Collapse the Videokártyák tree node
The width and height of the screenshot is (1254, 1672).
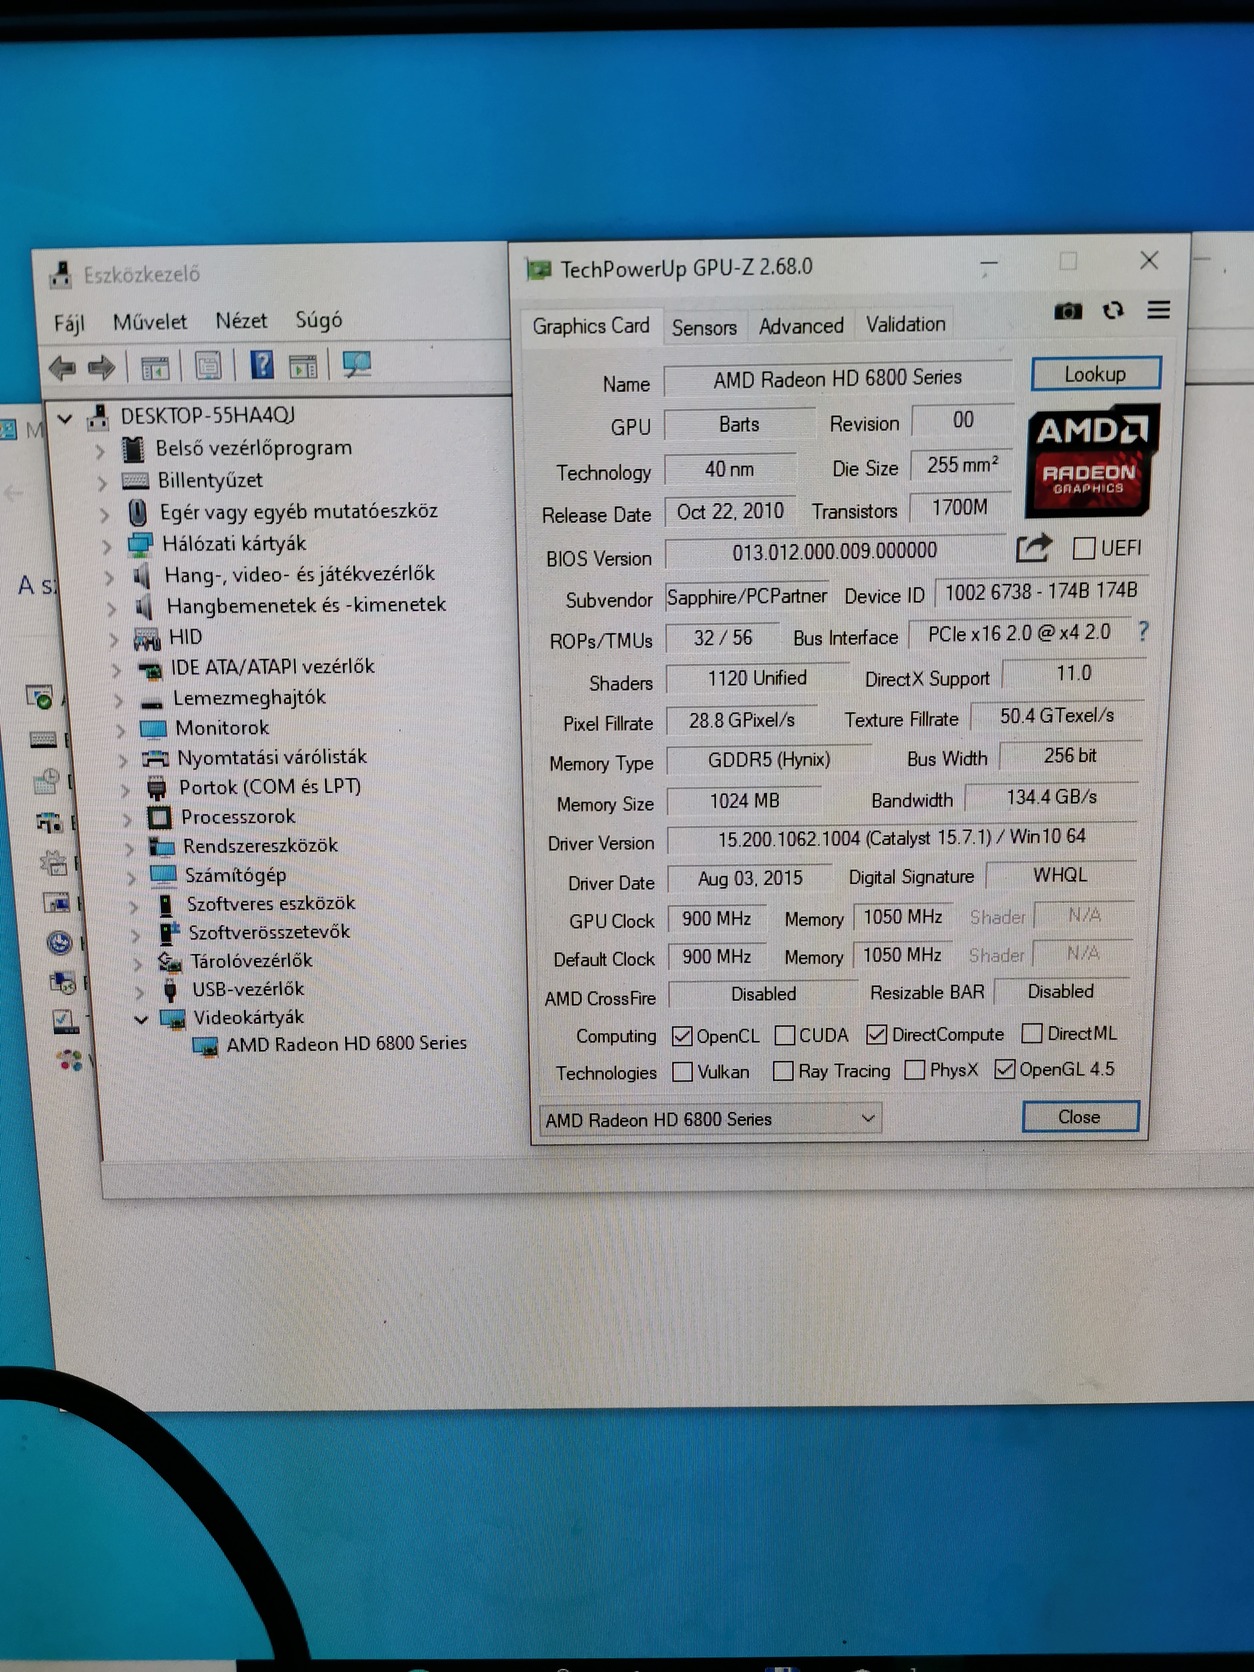141,1019
